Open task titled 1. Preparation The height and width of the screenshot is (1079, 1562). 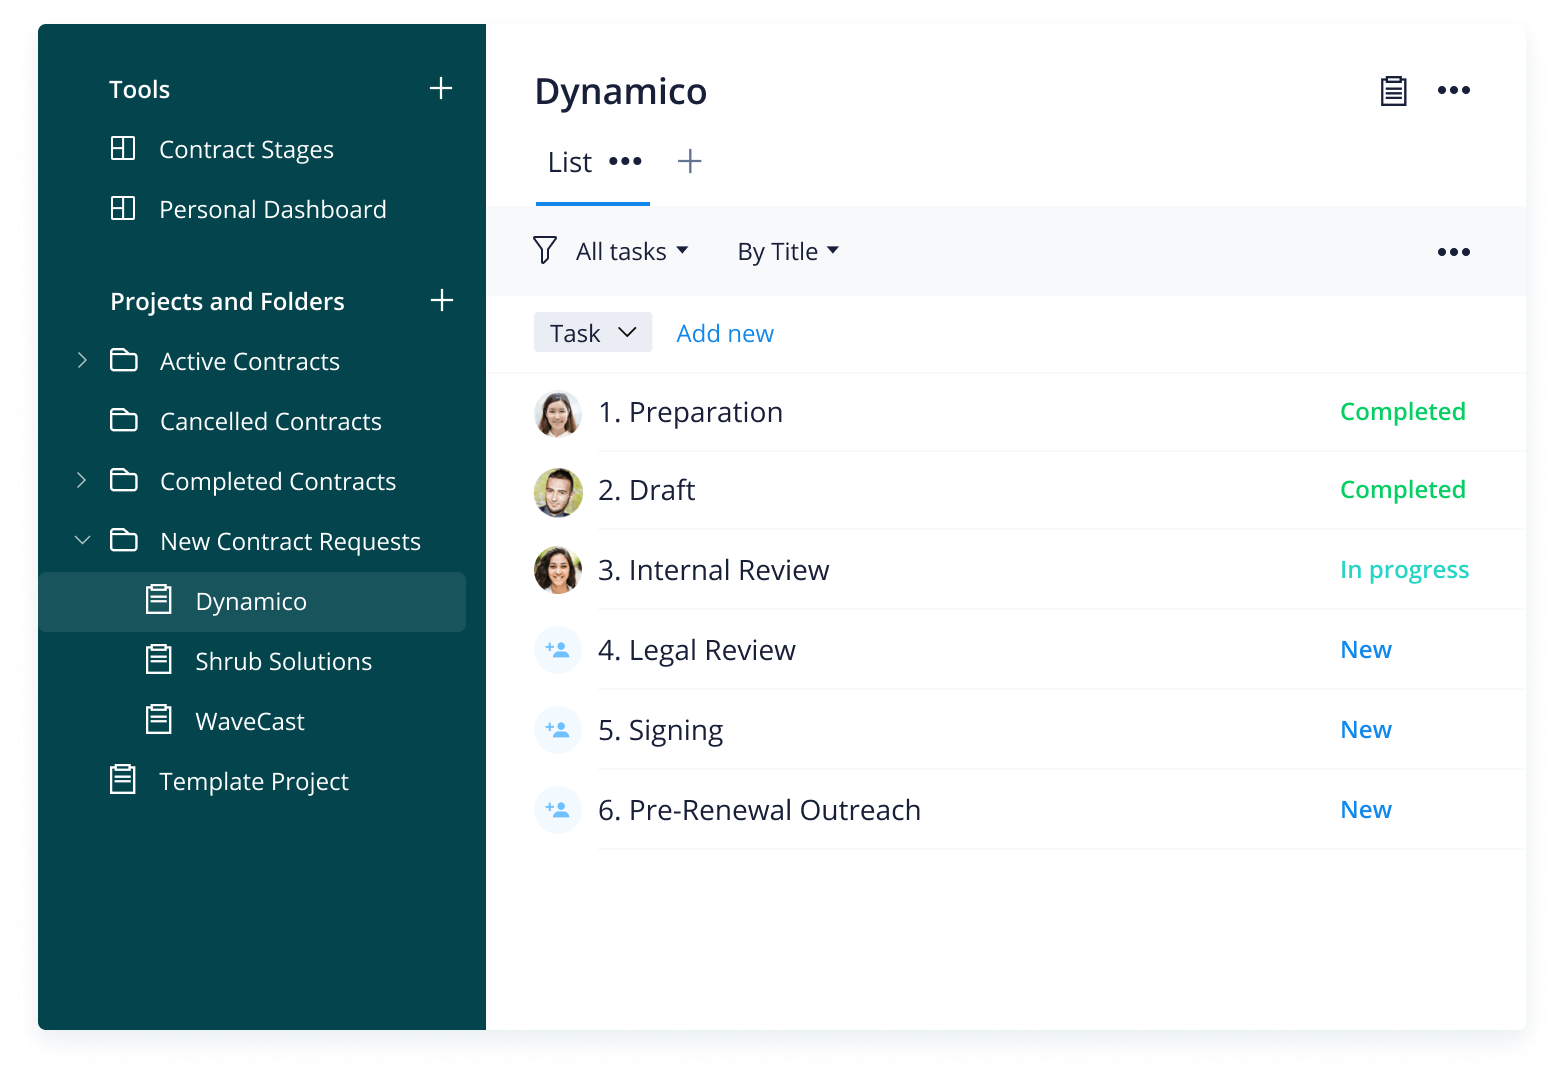(690, 412)
